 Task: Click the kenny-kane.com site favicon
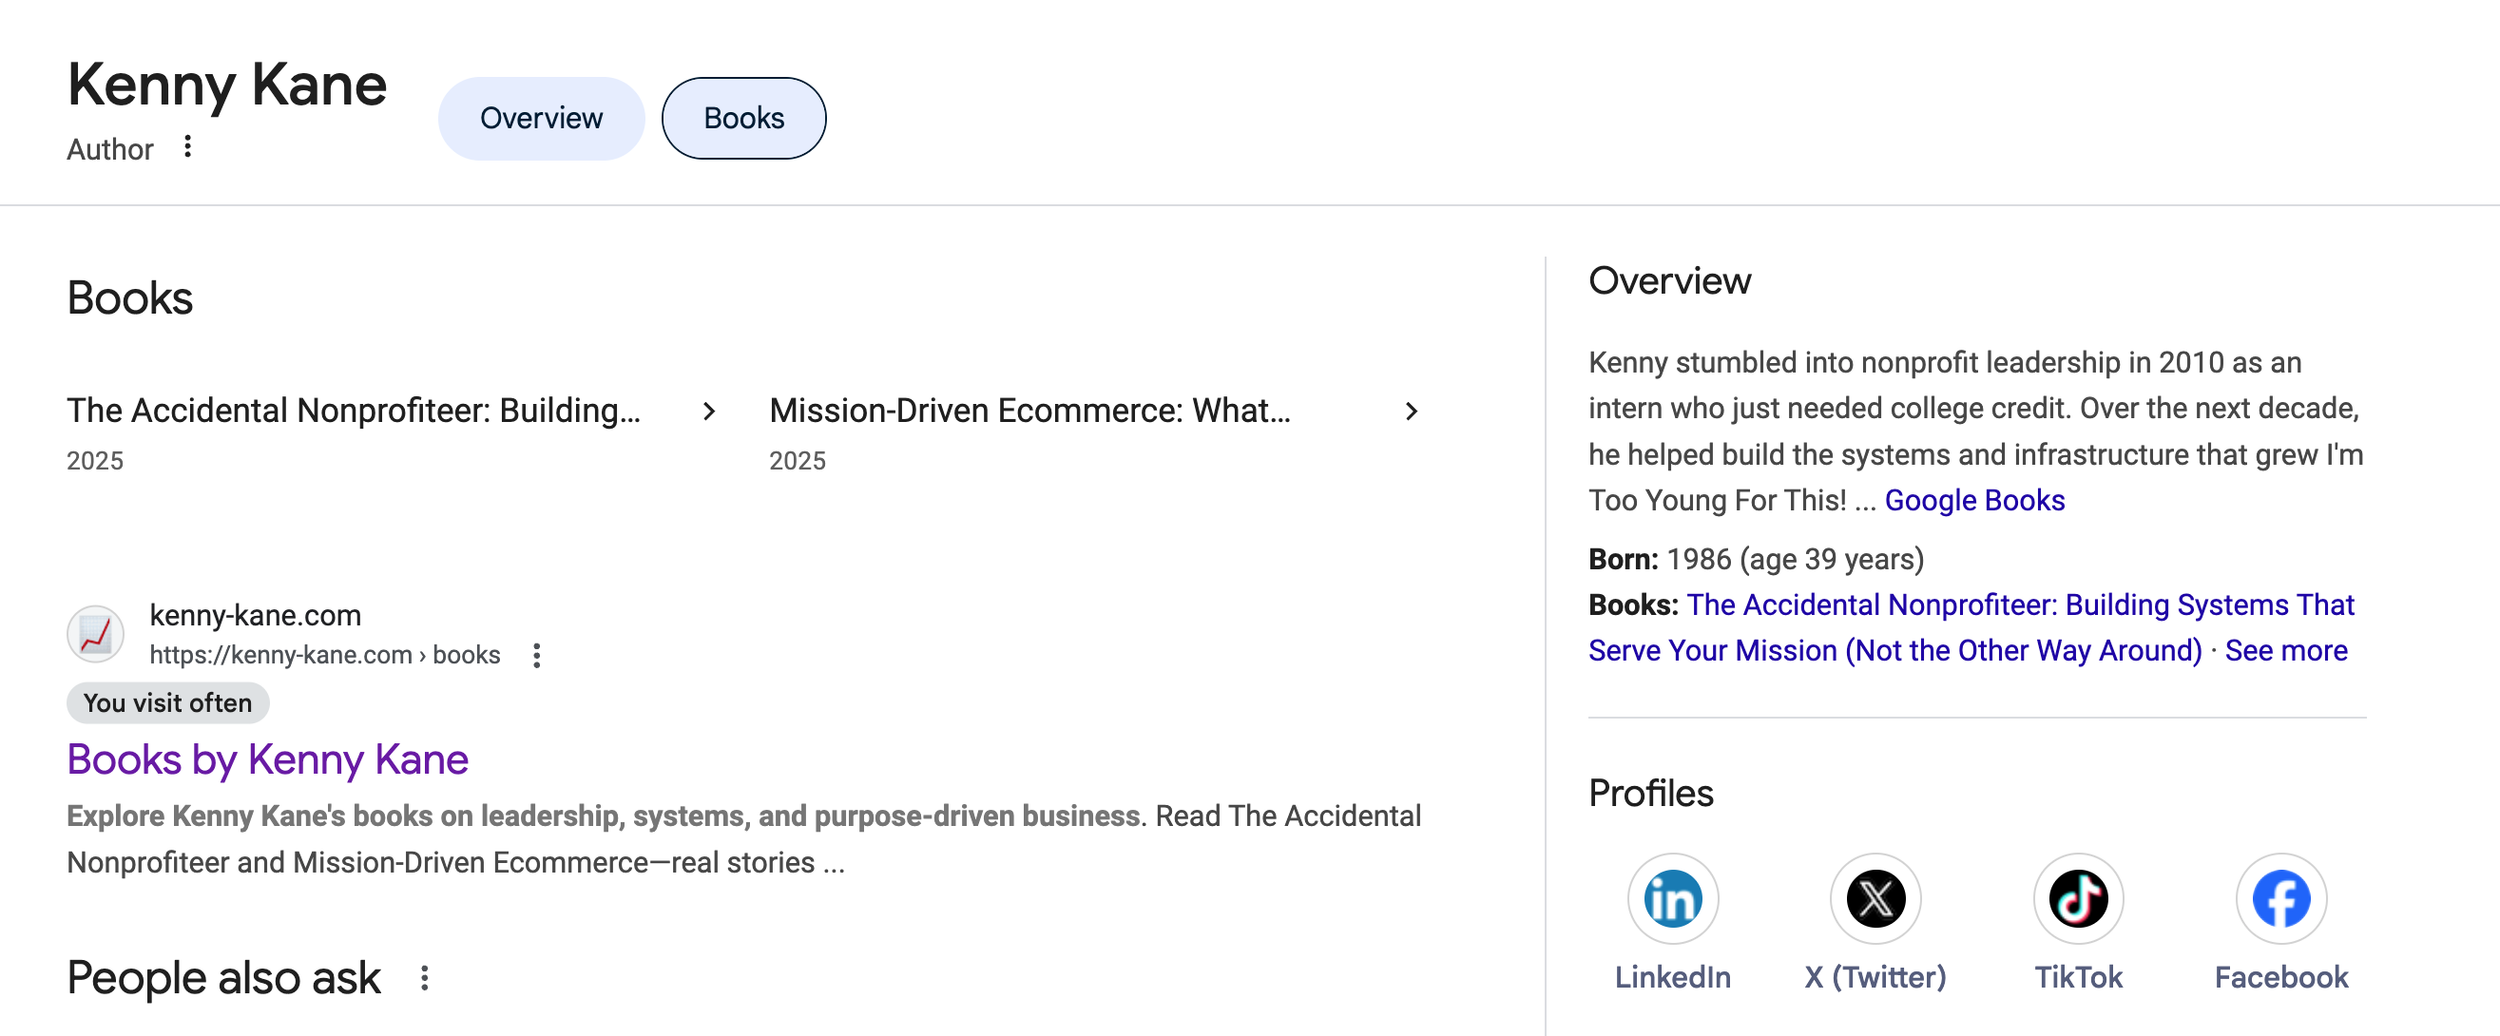point(96,634)
